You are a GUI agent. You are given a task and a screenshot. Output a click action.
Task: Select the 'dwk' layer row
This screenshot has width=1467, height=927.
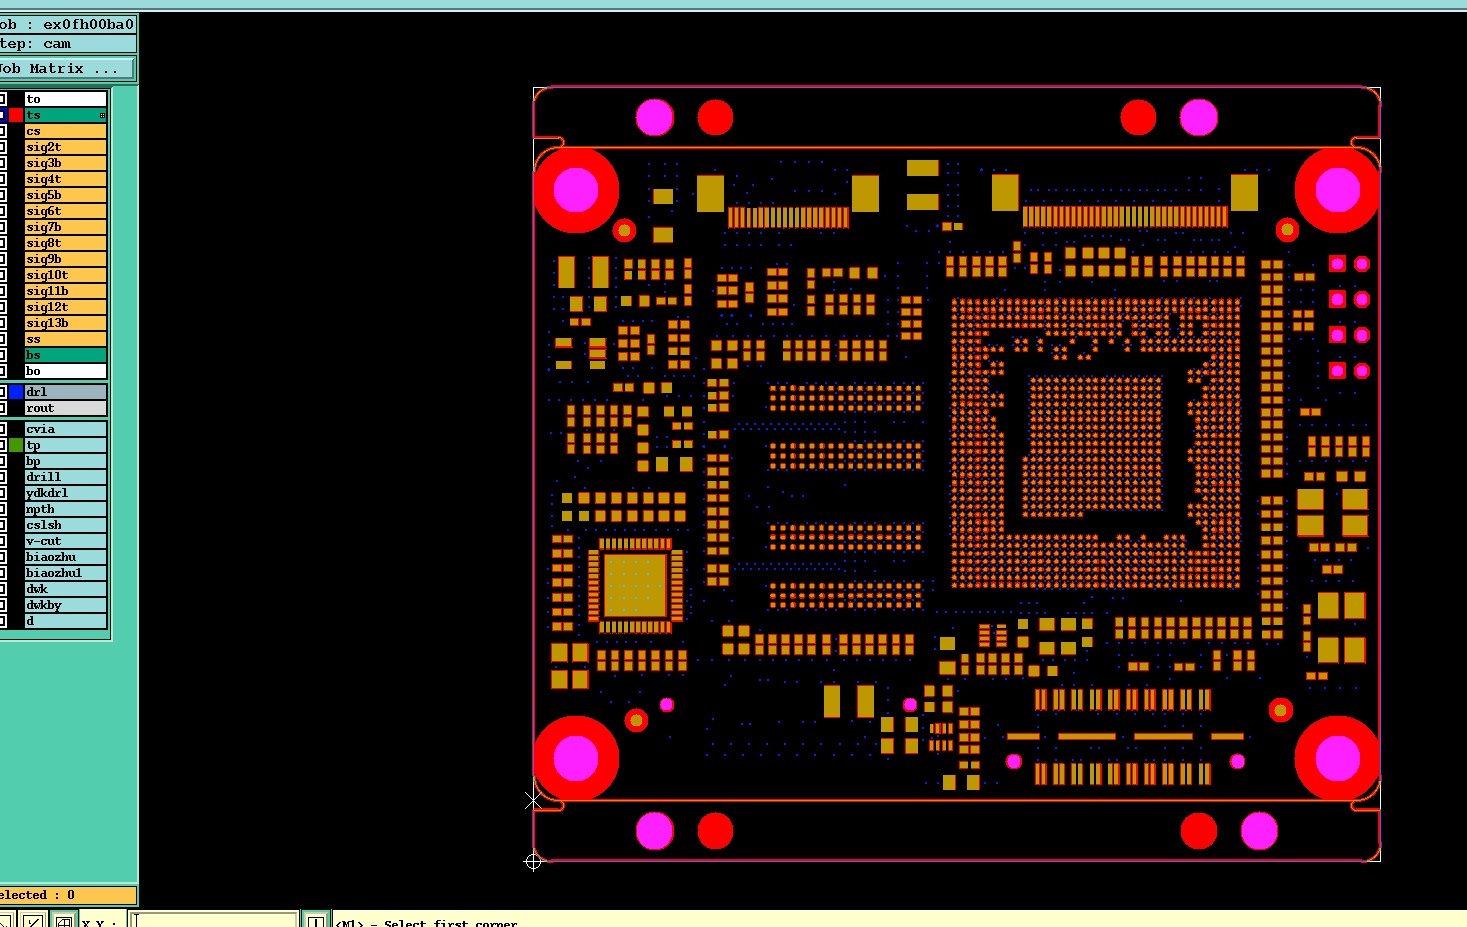tap(66, 589)
